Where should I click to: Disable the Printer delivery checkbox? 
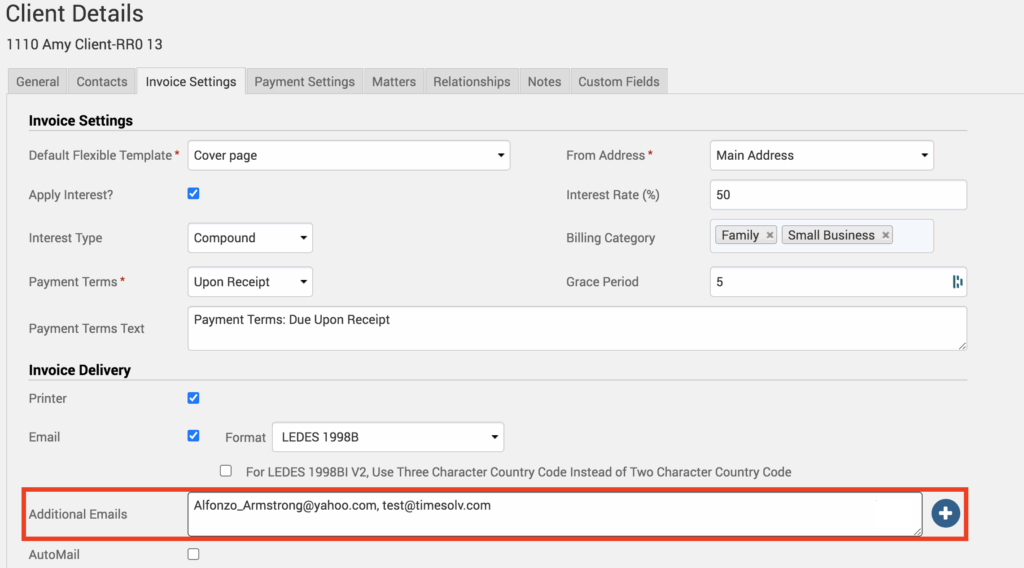click(194, 398)
